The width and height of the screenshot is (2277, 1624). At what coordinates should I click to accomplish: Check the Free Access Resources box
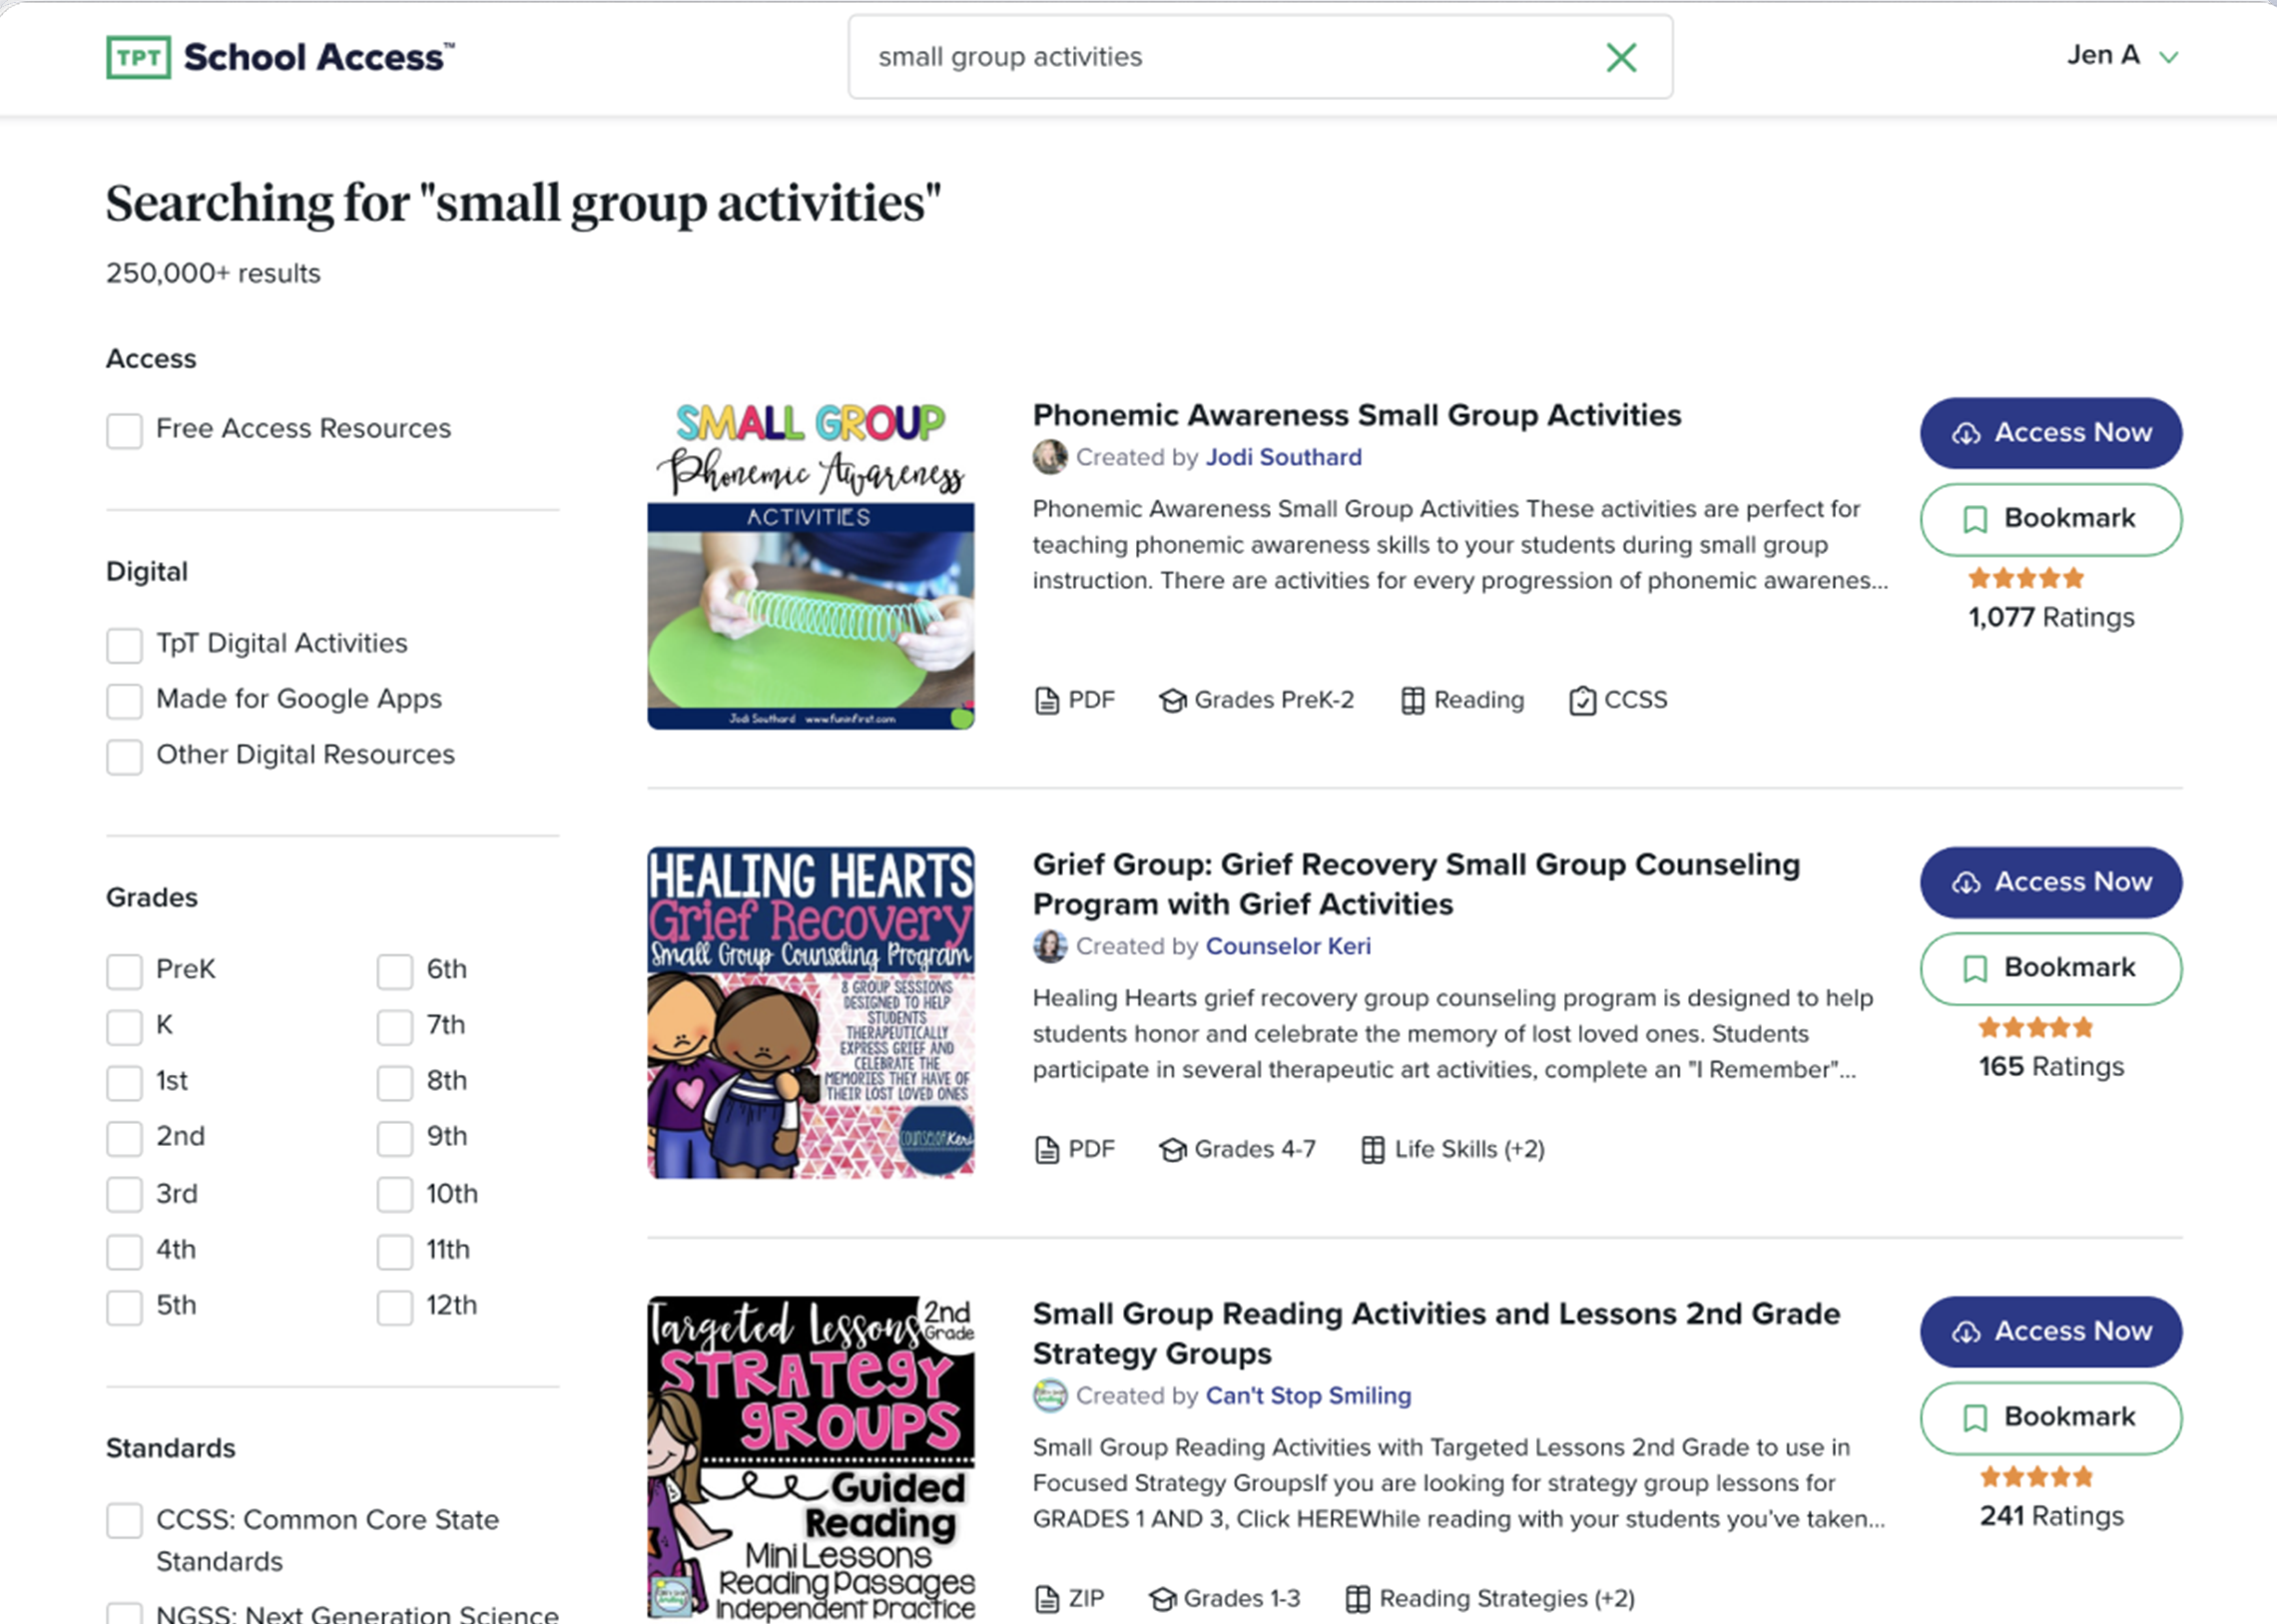pyautogui.click(x=124, y=430)
